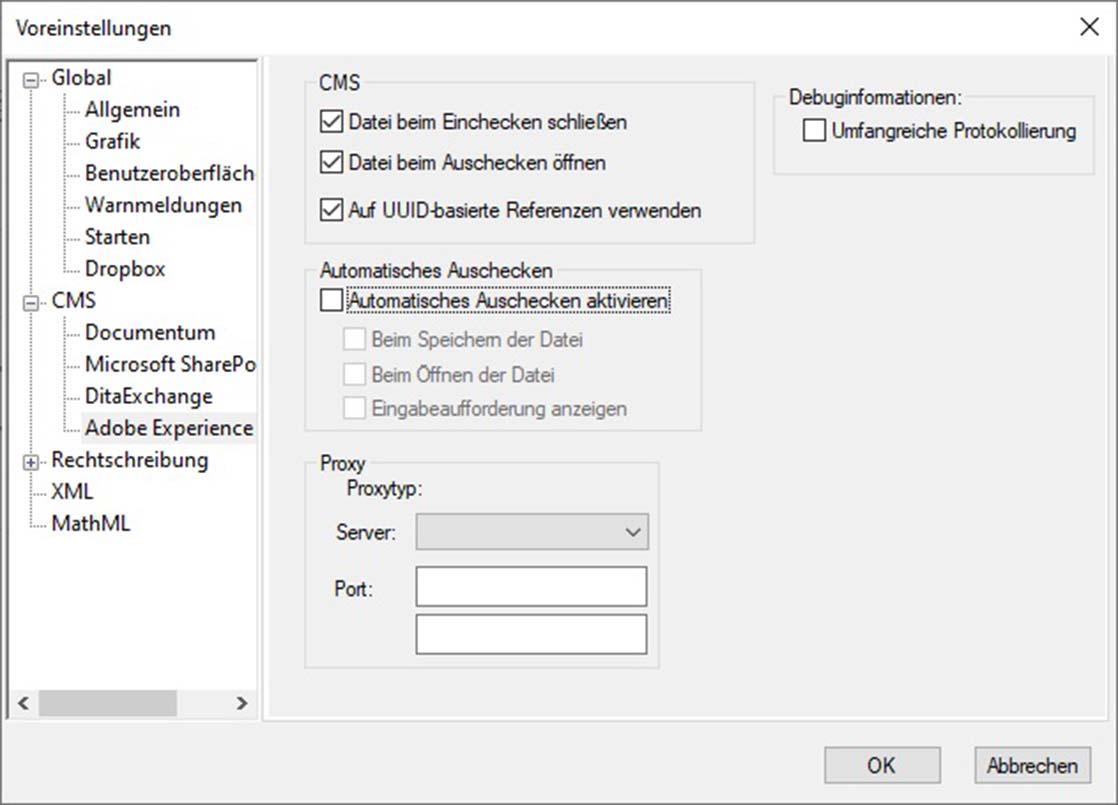Click the Abbrechen button

1032,766
